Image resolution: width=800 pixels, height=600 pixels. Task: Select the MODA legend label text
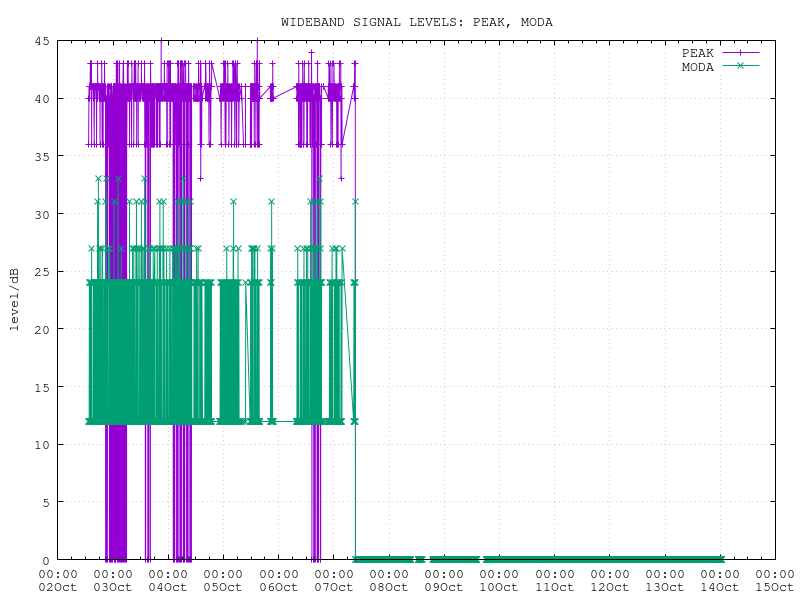[x=697, y=67]
